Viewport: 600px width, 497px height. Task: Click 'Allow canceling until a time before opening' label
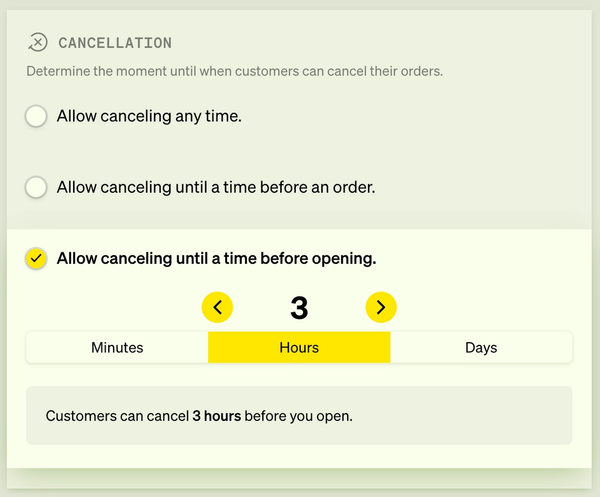[x=217, y=259]
